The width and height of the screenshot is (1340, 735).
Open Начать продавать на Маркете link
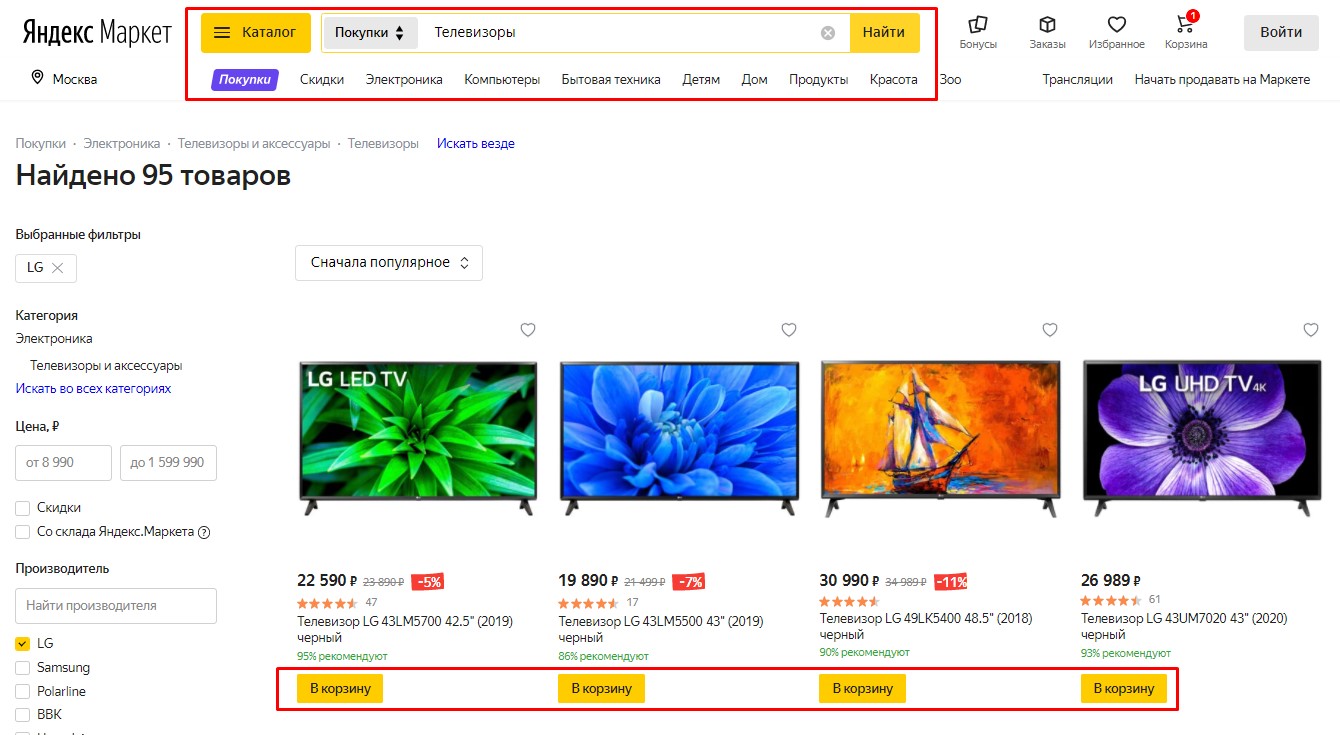[1222, 80]
